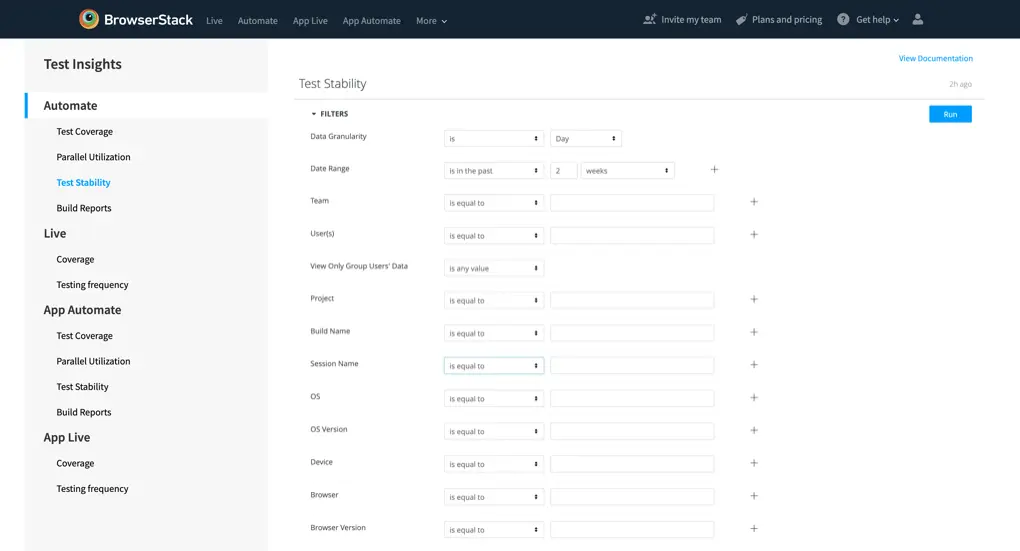1020x551 pixels.
Task: Select Build Reports under Automate
Action: tap(84, 208)
